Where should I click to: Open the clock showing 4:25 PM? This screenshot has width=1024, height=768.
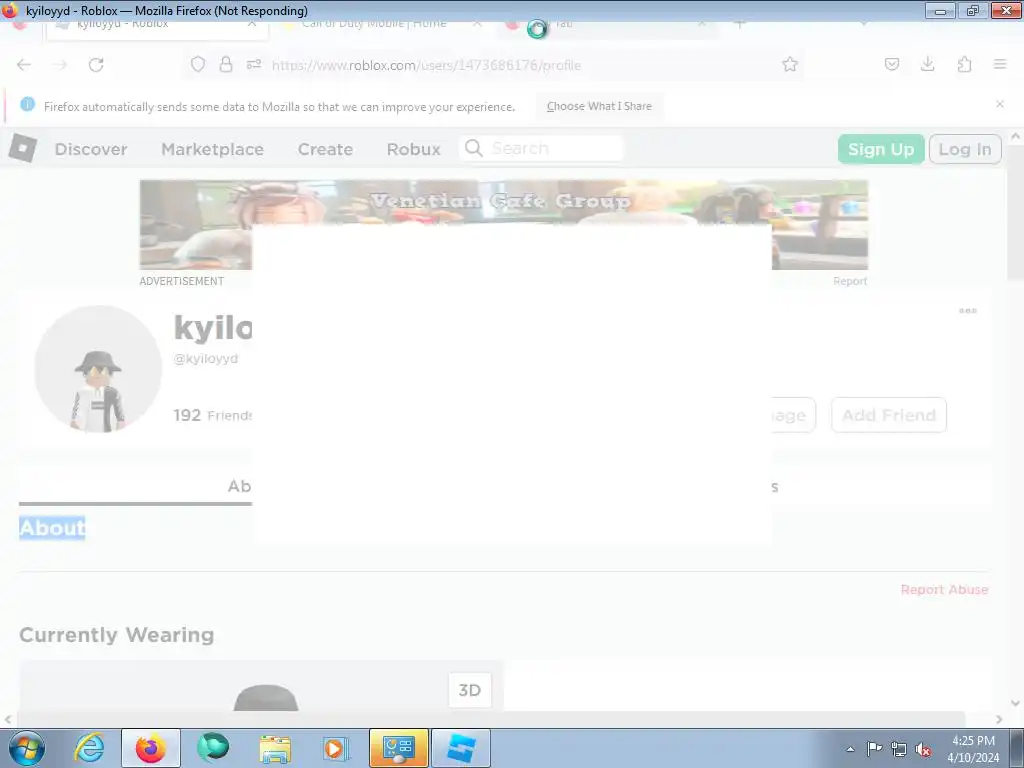pyautogui.click(x=973, y=749)
